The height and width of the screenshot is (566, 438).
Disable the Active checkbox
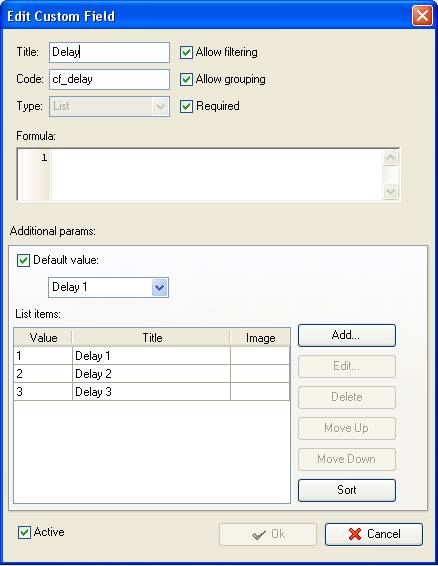tap(24, 532)
